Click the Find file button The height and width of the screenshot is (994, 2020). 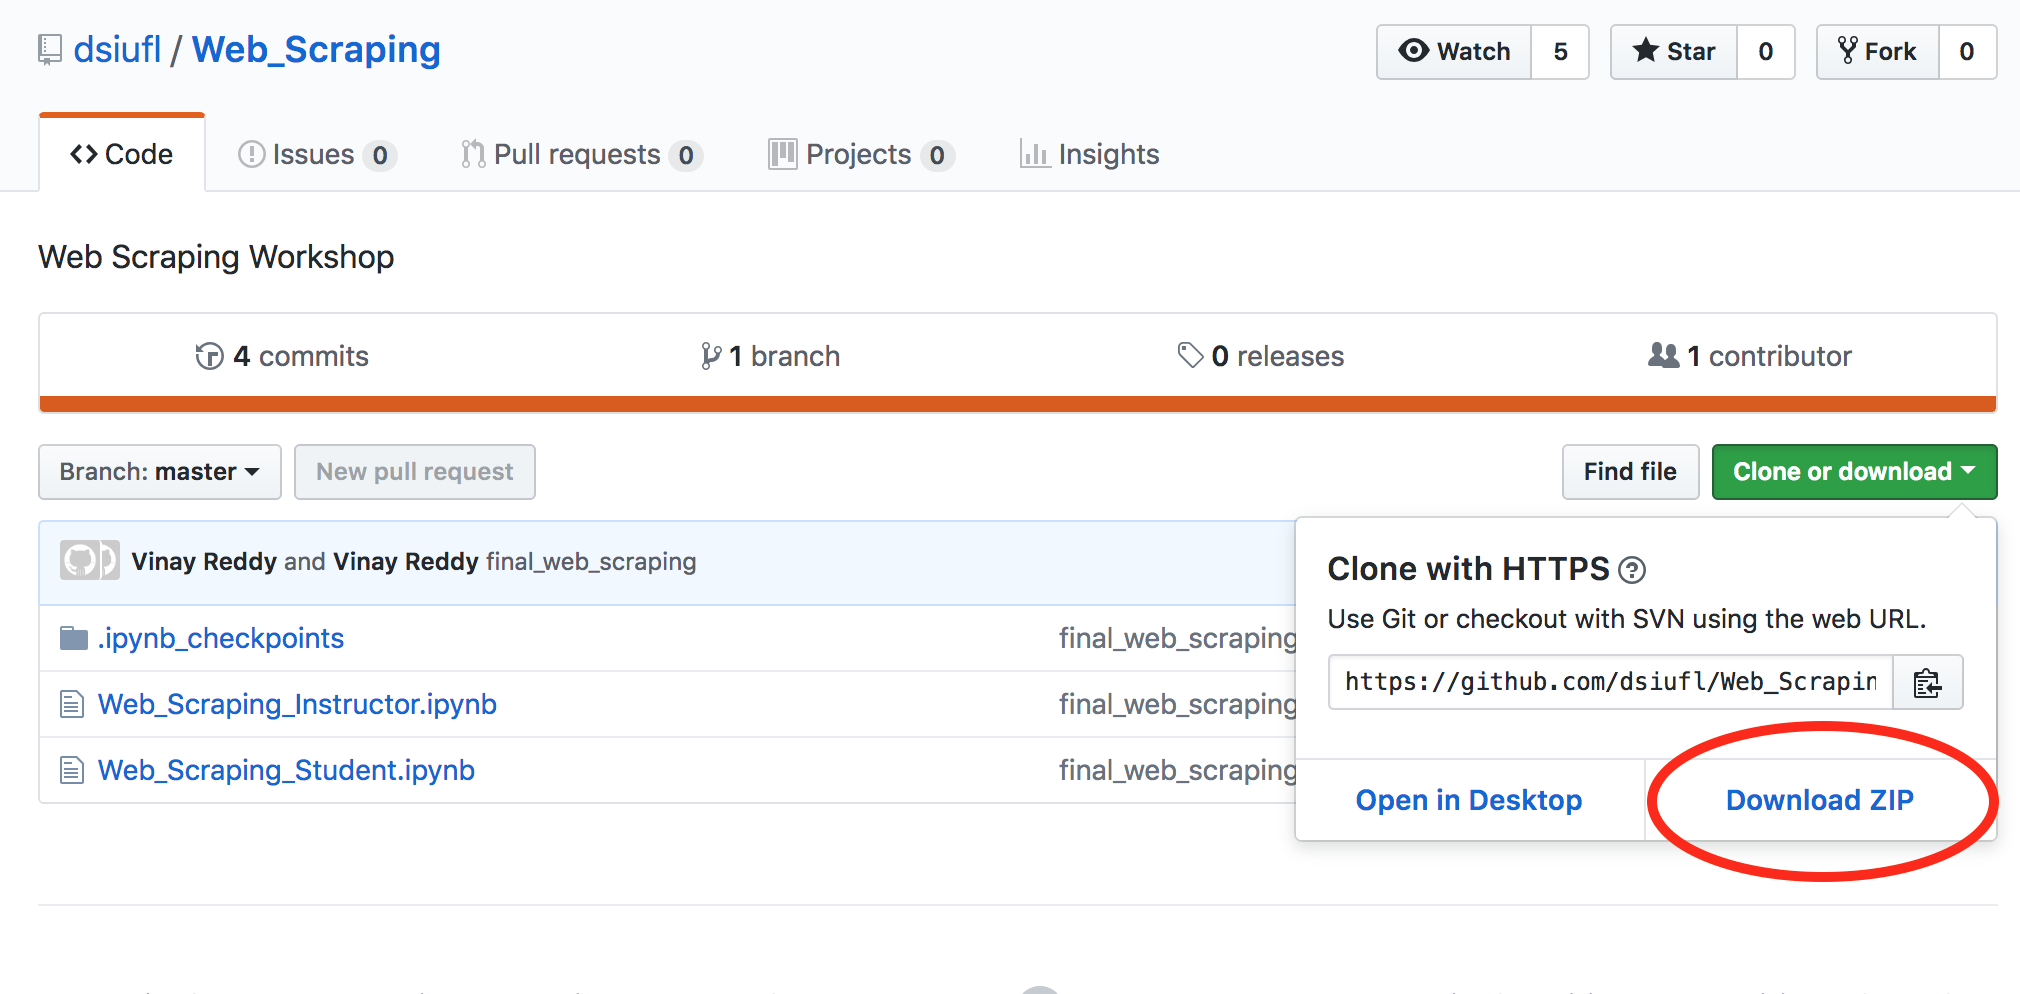[x=1630, y=472]
